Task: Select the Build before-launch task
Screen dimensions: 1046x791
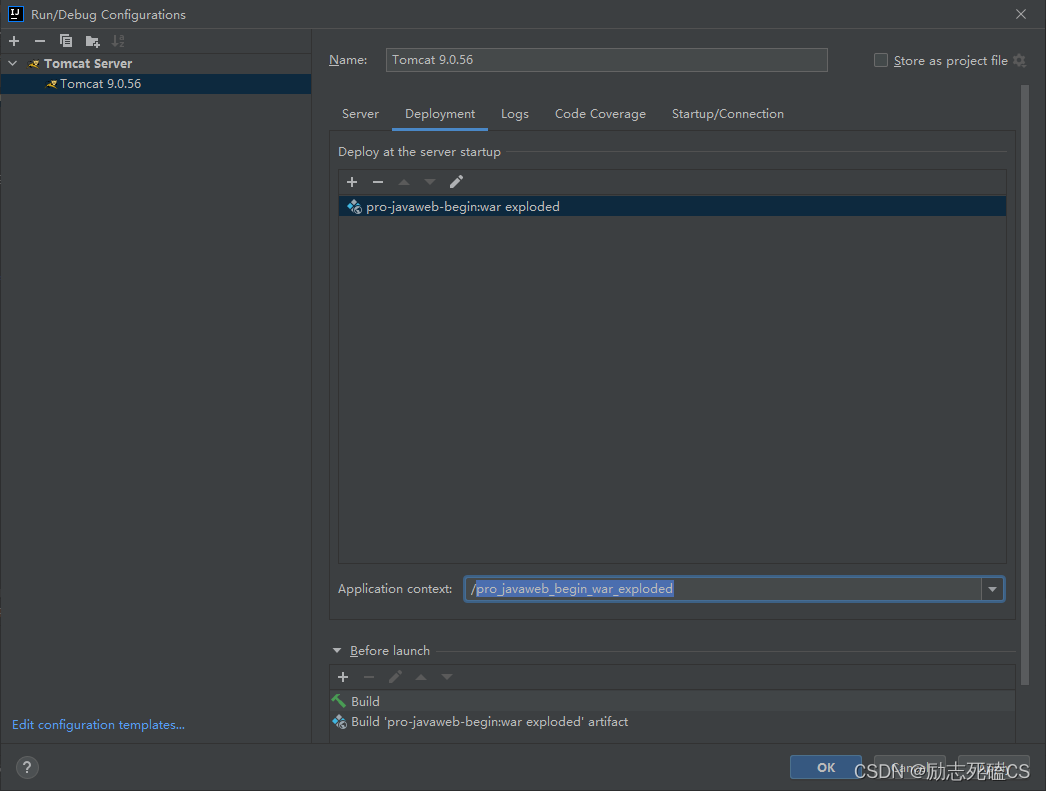Action: click(x=672, y=701)
